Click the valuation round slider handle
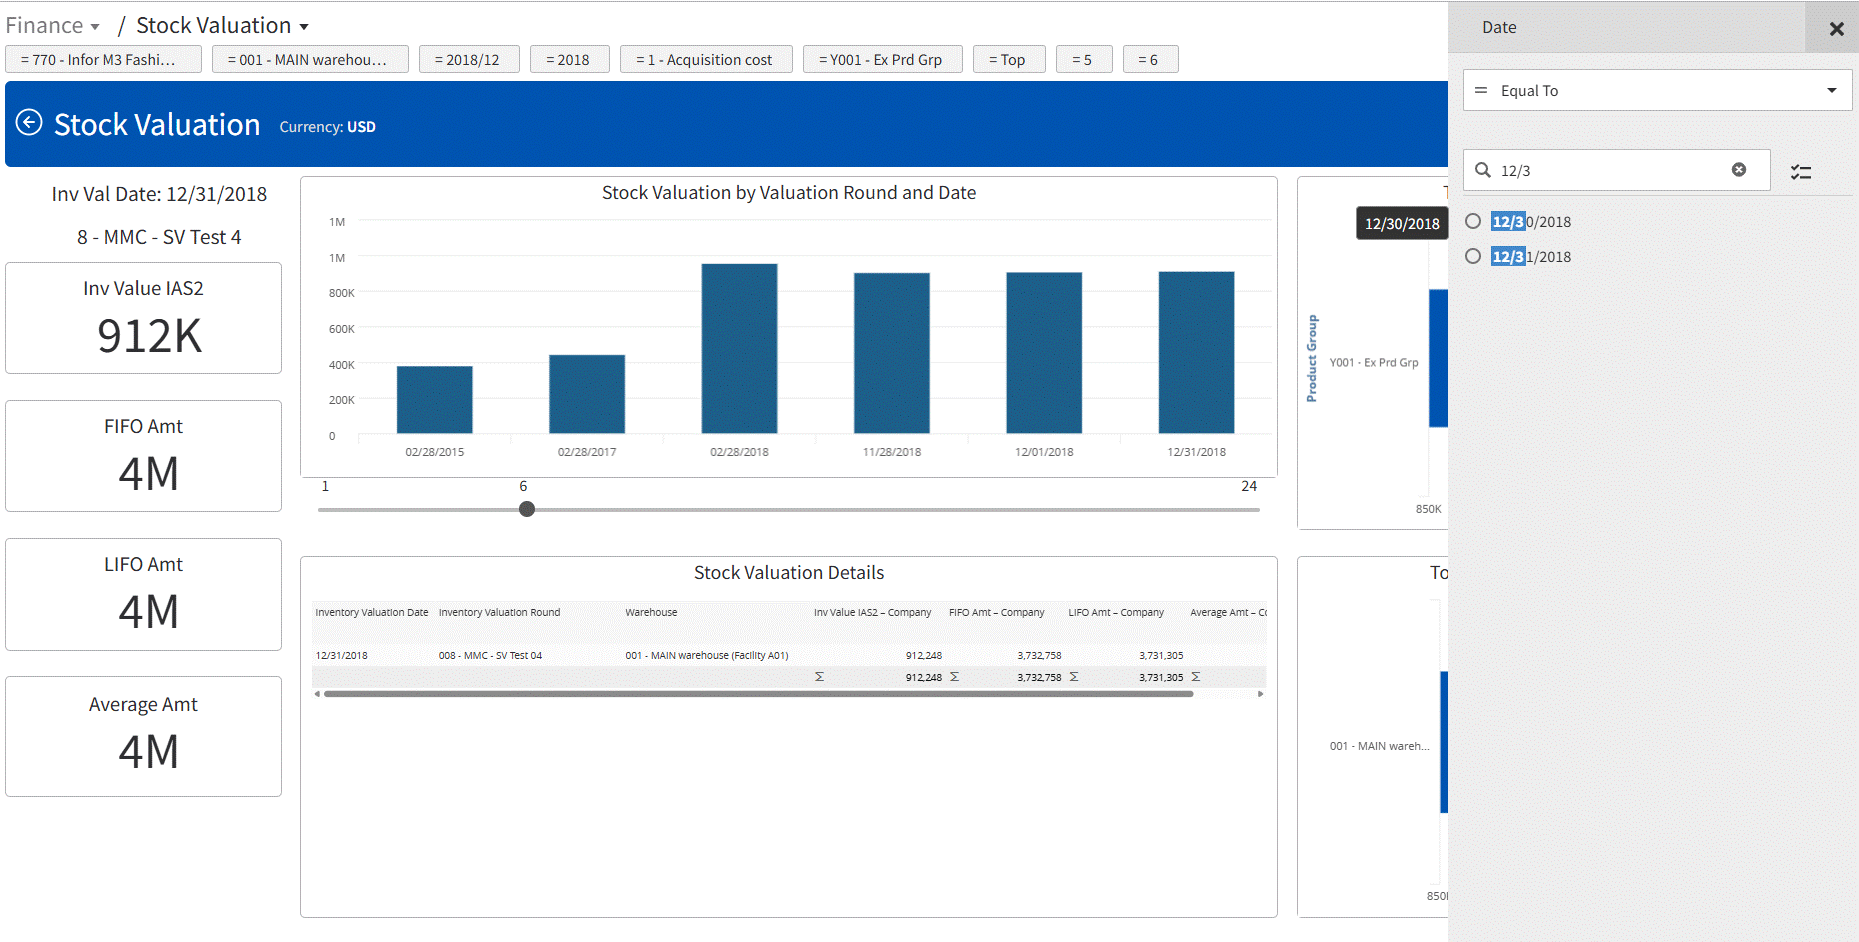 click(x=527, y=509)
